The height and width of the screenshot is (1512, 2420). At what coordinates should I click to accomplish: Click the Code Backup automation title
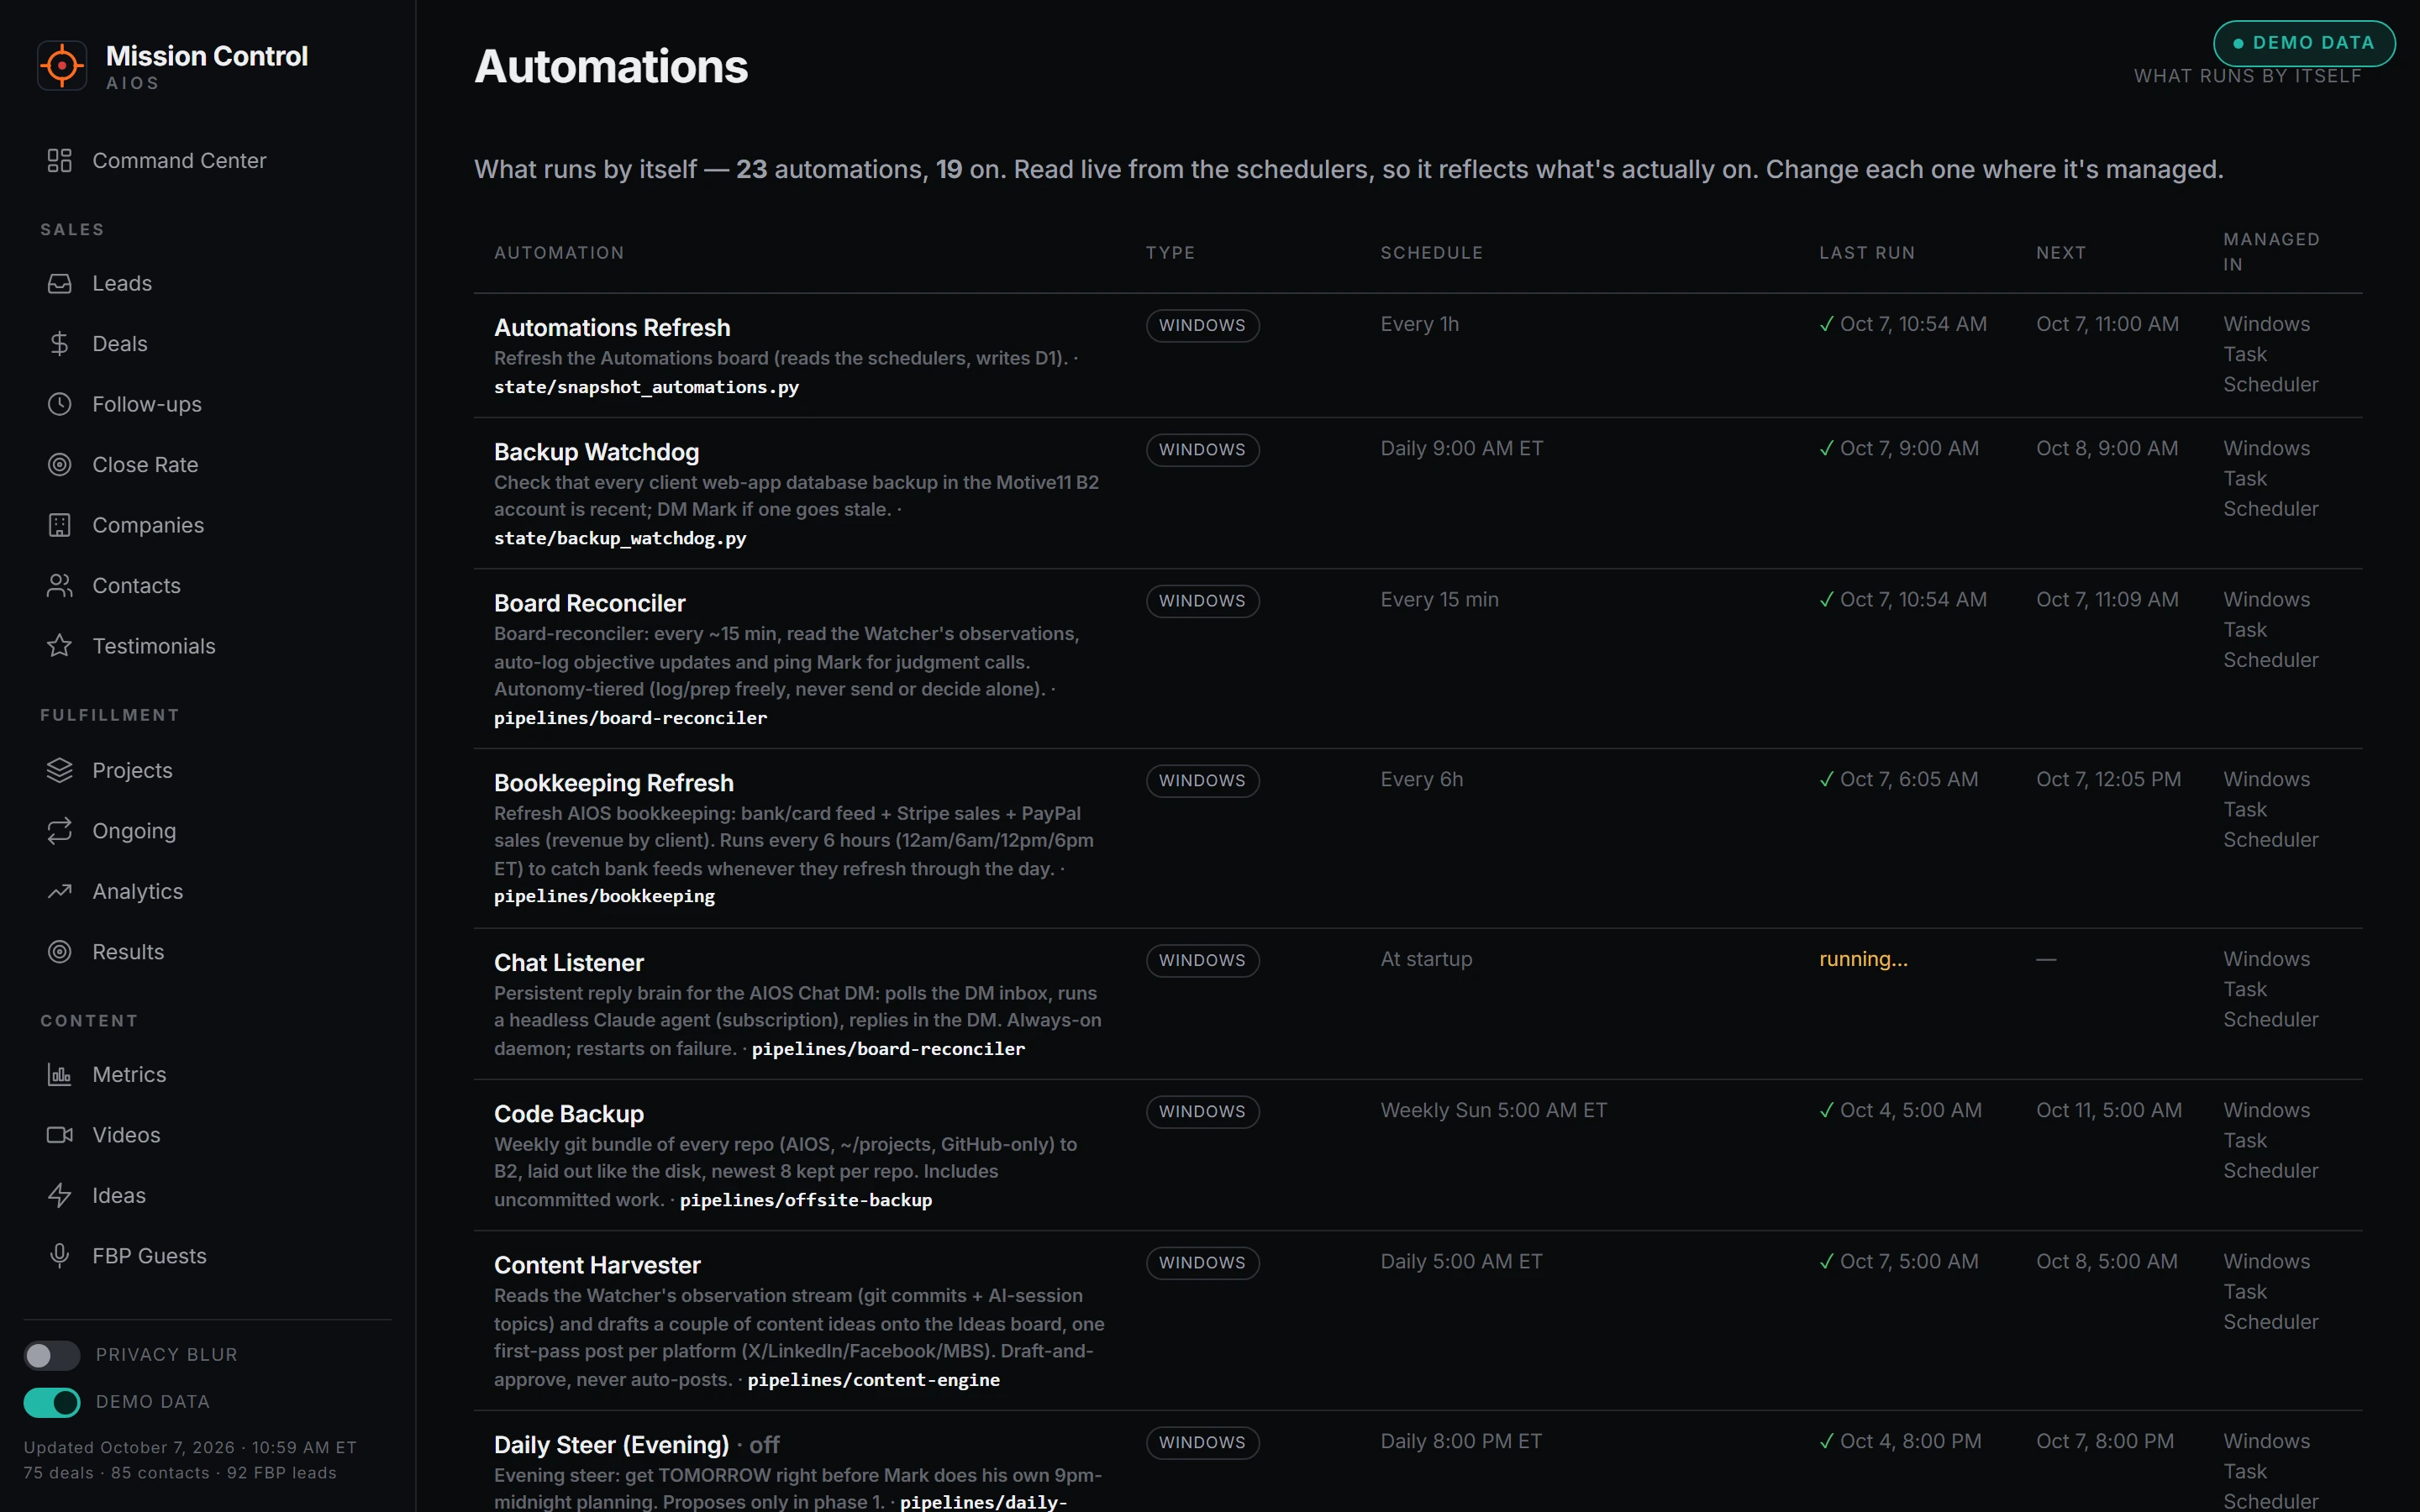click(569, 1114)
